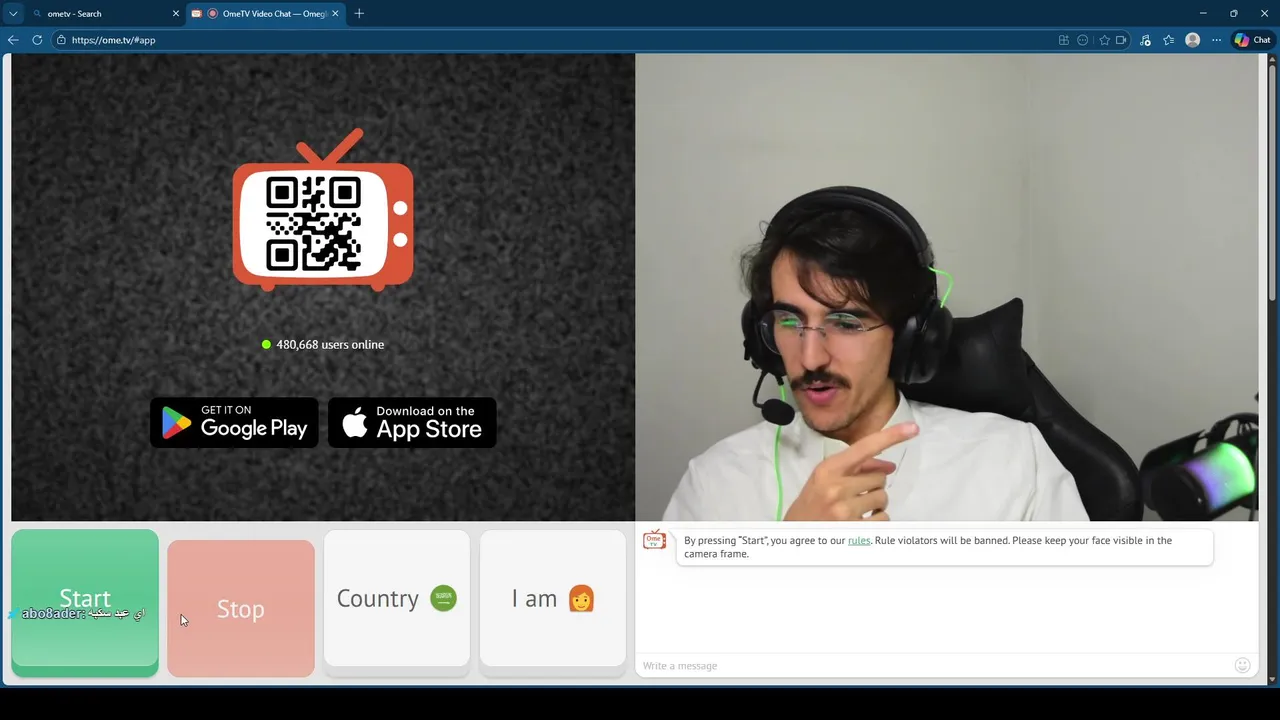Click the QR code TV logo
Screen dimensions: 1280x720
[323, 210]
